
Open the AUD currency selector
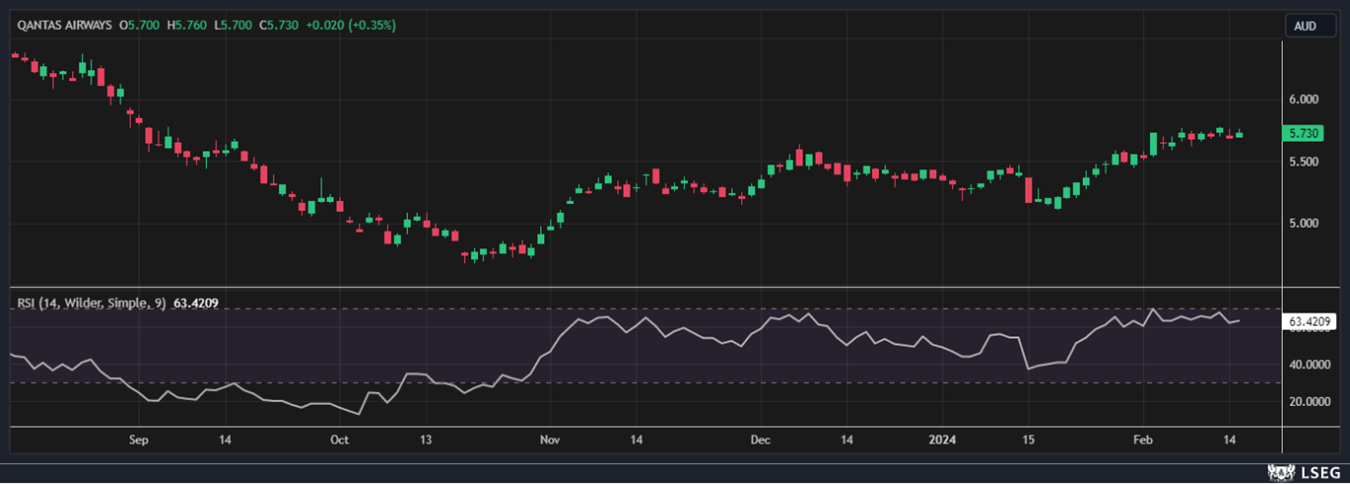coord(1310,26)
